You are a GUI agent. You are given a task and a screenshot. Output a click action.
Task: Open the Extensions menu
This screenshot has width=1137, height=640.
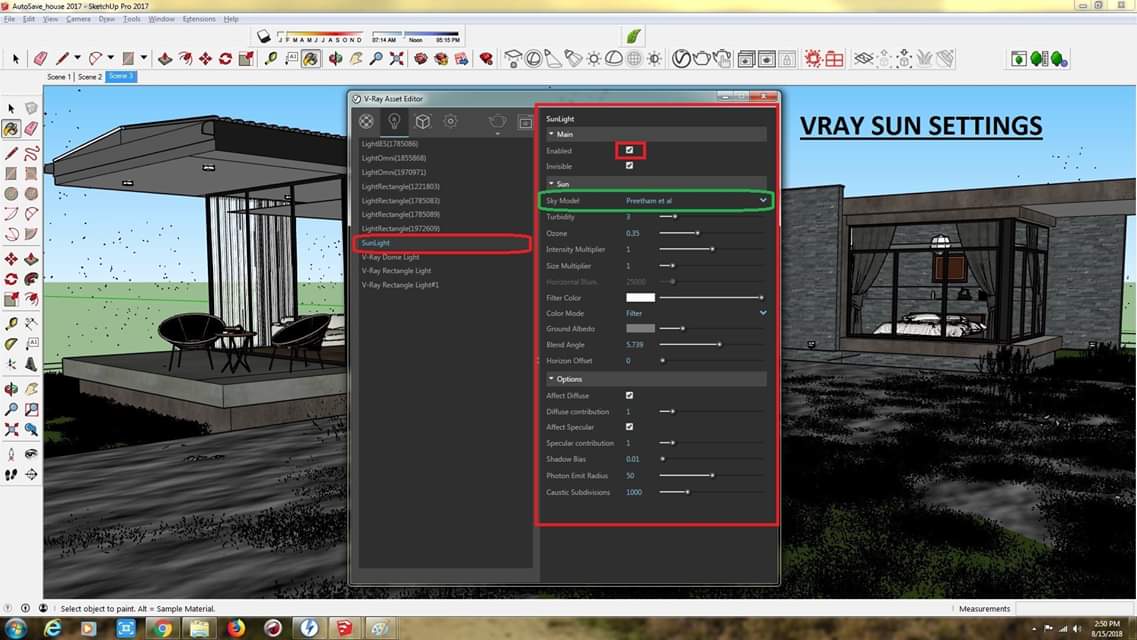tap(199, 19)
